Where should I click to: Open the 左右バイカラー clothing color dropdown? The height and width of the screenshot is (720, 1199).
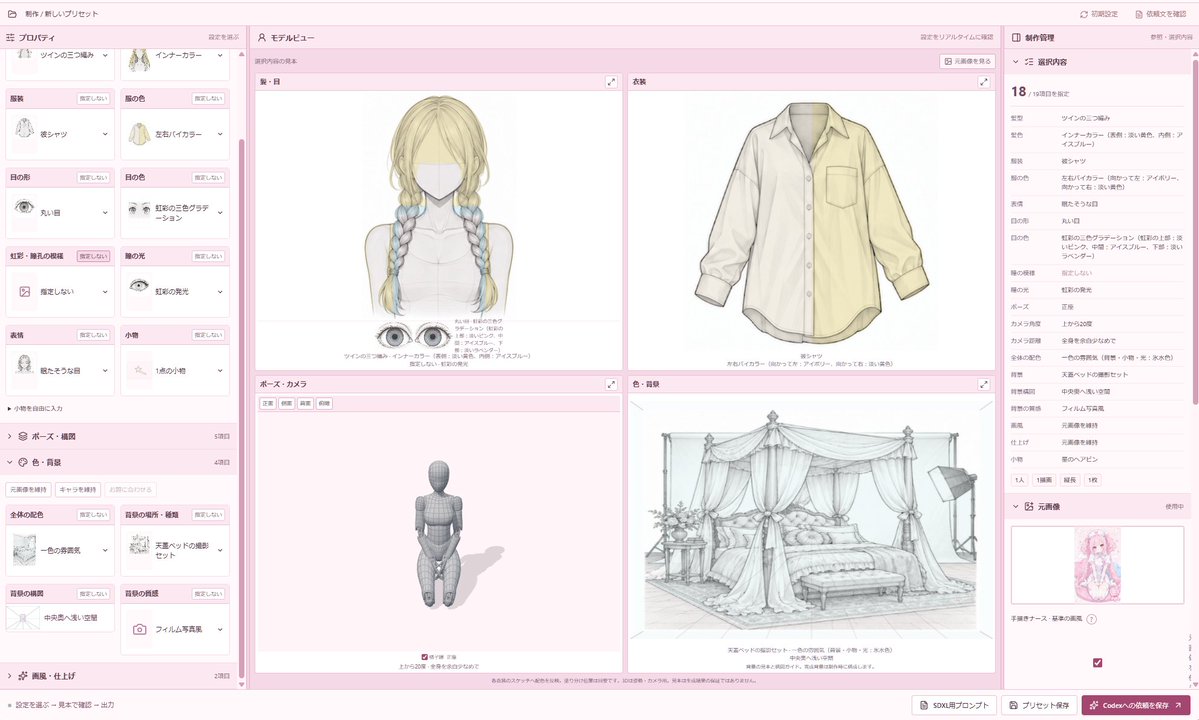coord(175,134)
